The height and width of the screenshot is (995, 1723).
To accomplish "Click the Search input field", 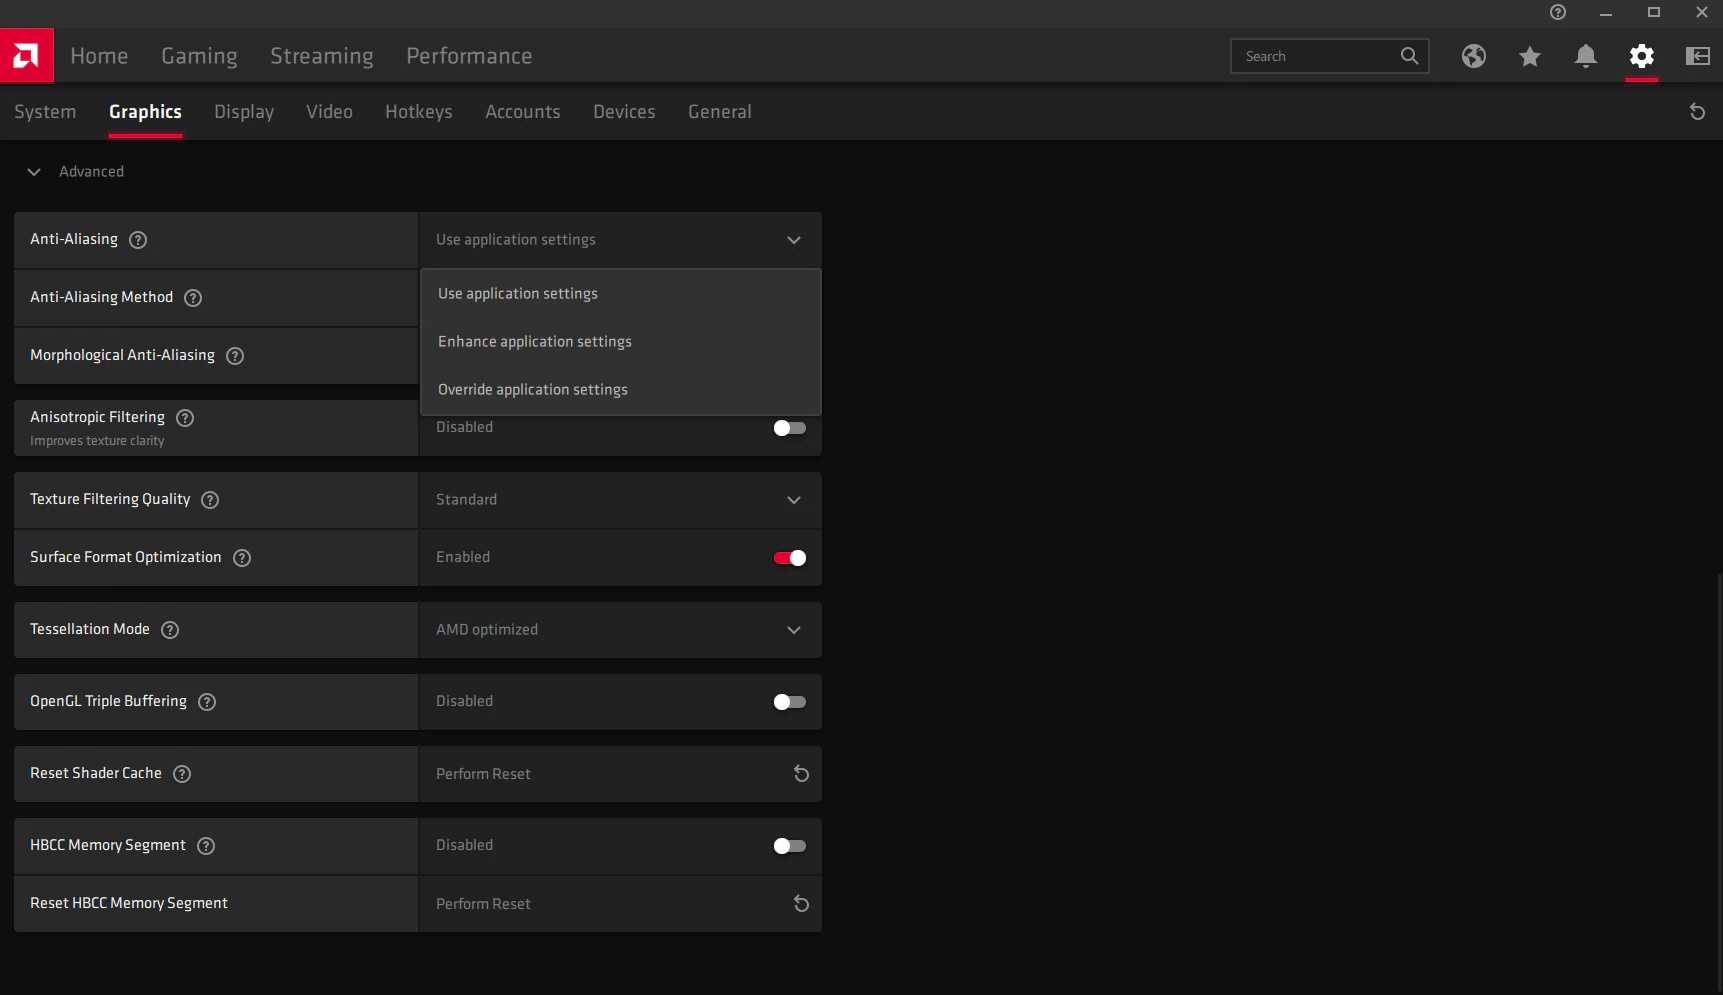I will click(1315, 56).
